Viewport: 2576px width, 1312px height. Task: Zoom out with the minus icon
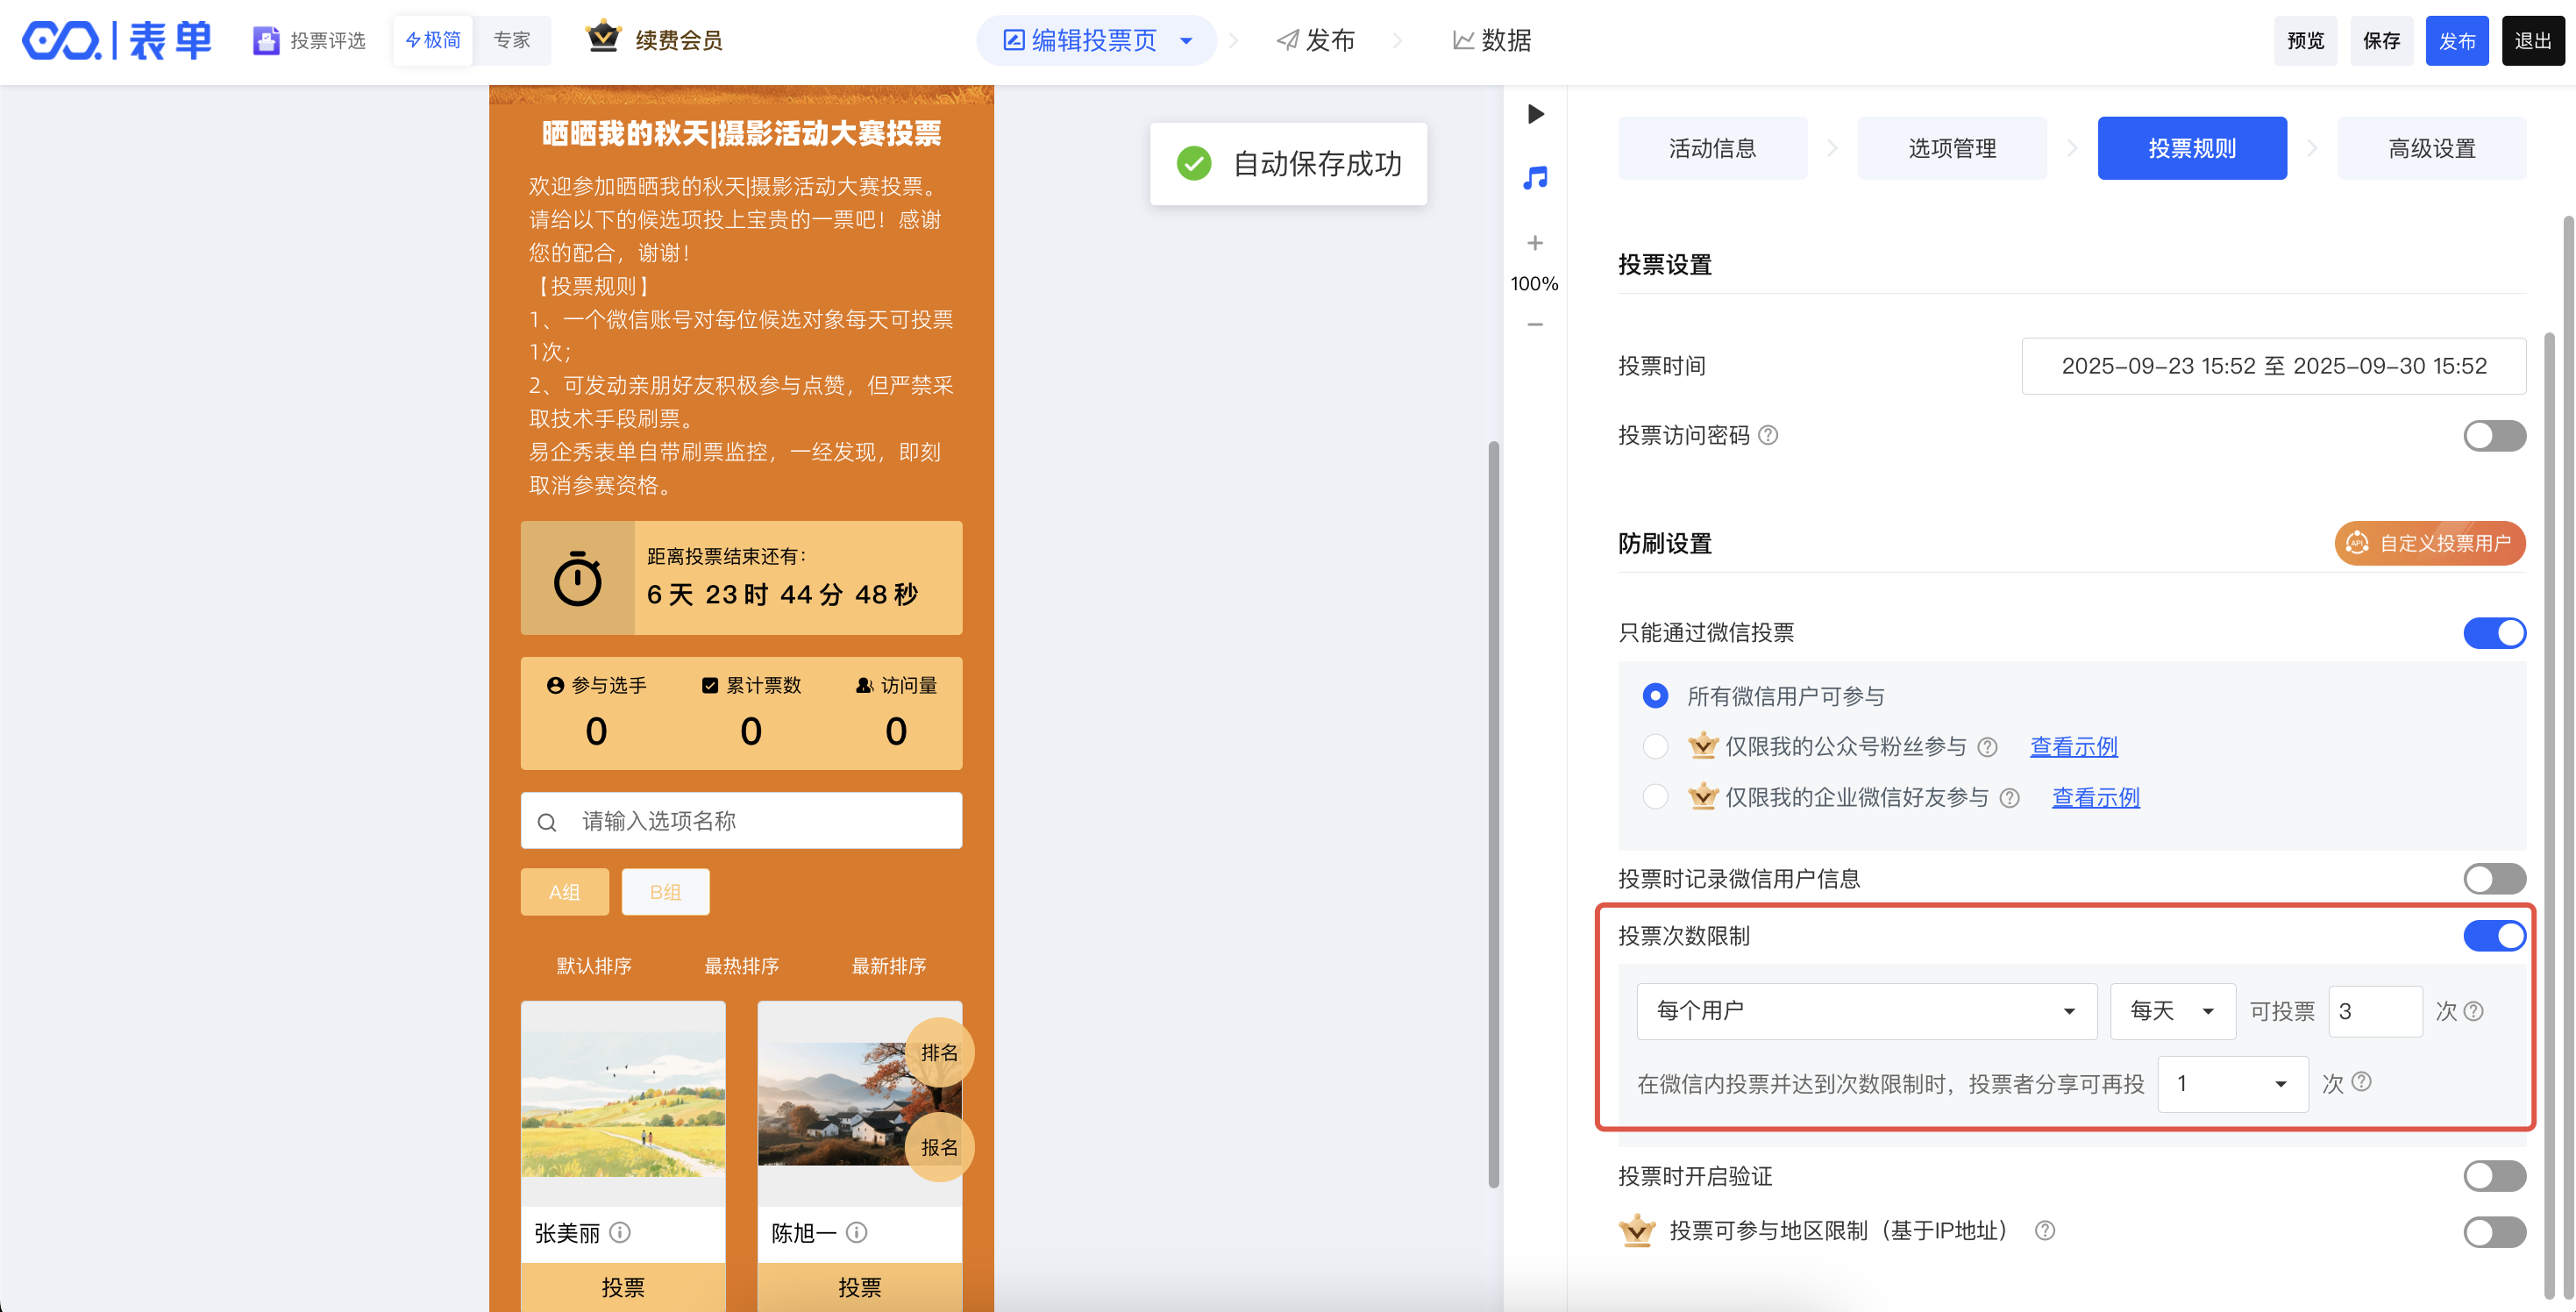pyautogui.click(x=1535, y=324)
